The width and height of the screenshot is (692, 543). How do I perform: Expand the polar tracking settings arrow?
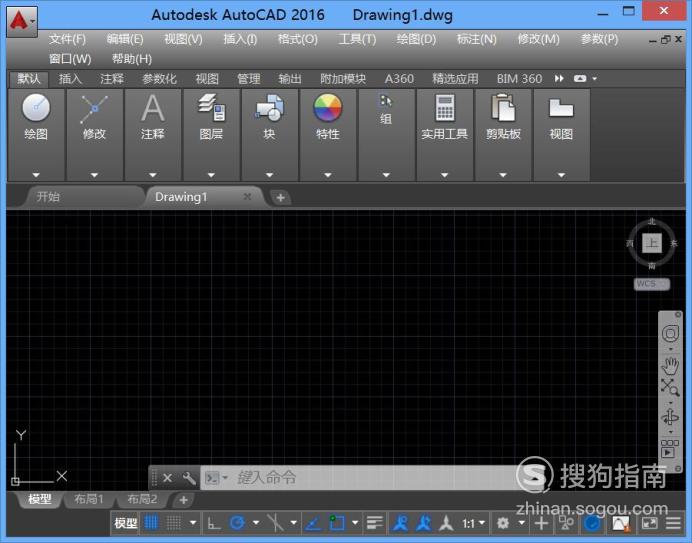click(256, 523)
